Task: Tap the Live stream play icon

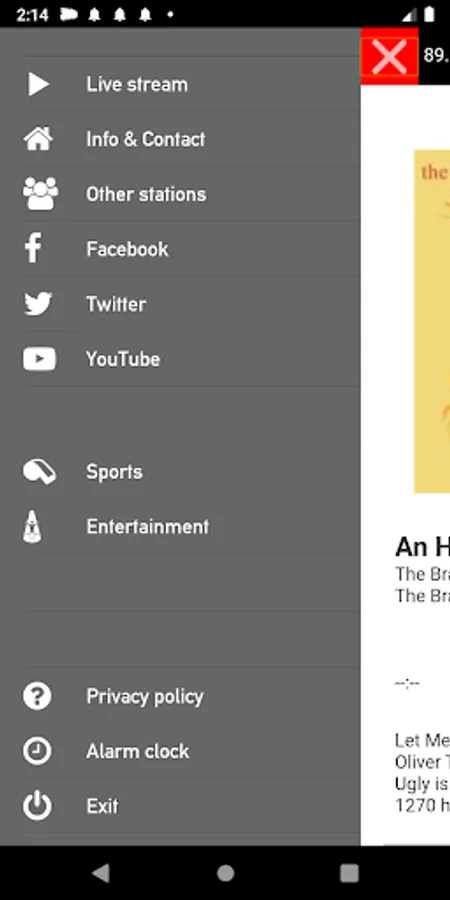Action: click(38, 84)
